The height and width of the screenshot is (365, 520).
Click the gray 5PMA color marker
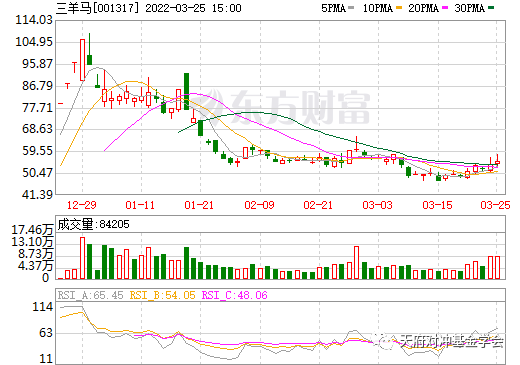[x=351, y=7]
